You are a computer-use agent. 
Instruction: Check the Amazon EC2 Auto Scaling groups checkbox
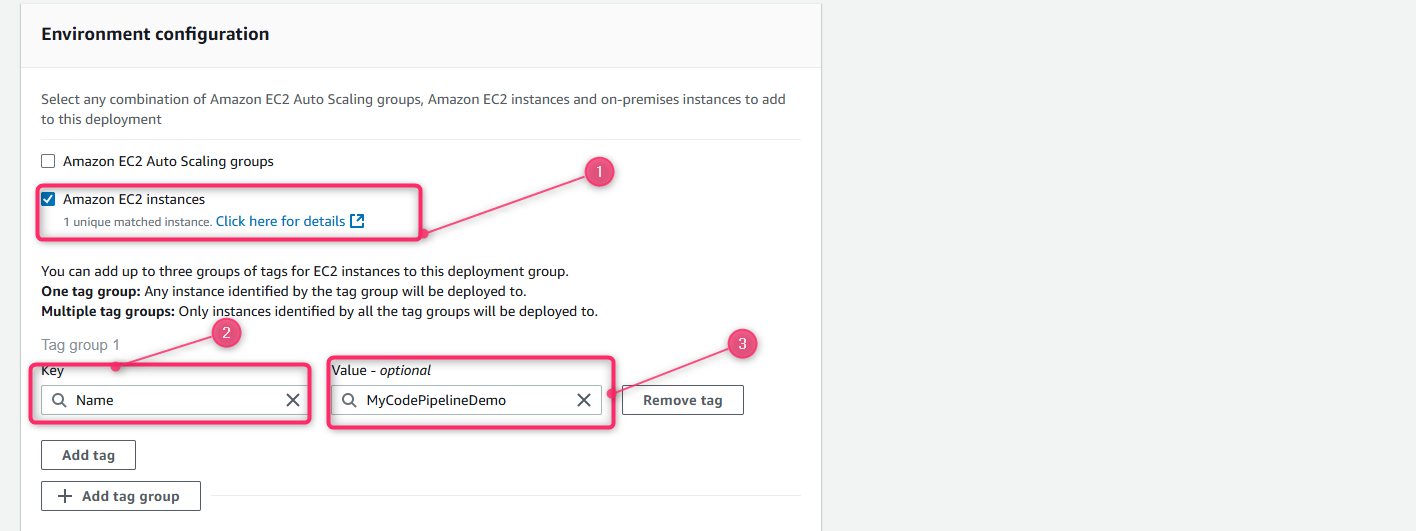[48, 161]
